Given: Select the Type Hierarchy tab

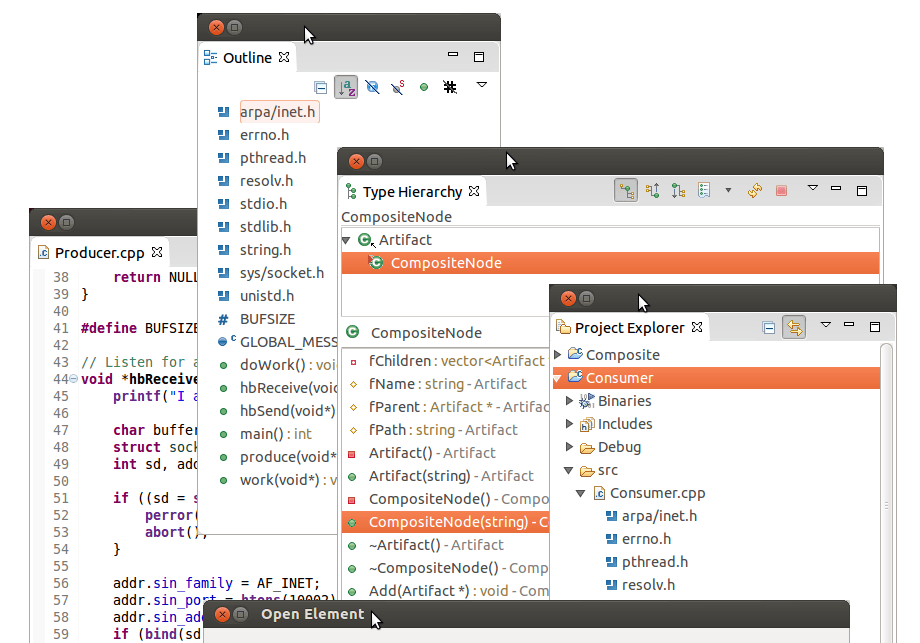Looking at the screenshot, I should [x=412, y=192].
